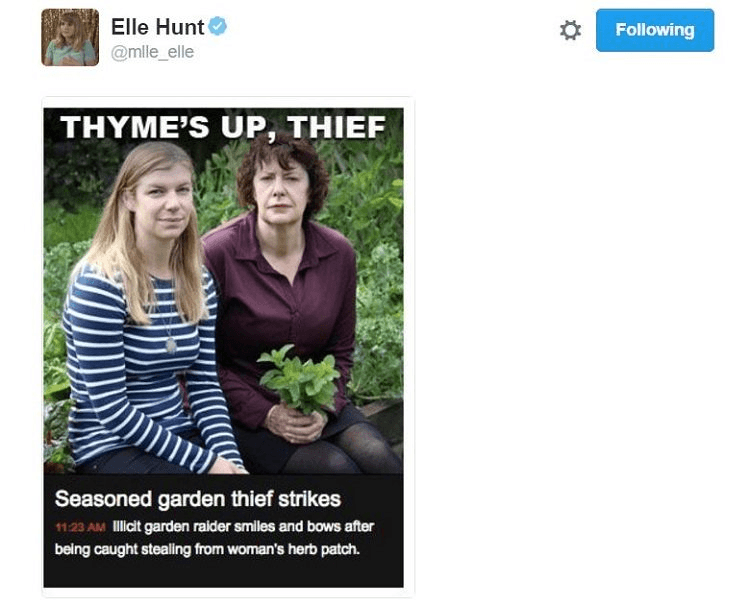
Task: Open Elle Hunt's profile avatar
Action: (70, 37)
